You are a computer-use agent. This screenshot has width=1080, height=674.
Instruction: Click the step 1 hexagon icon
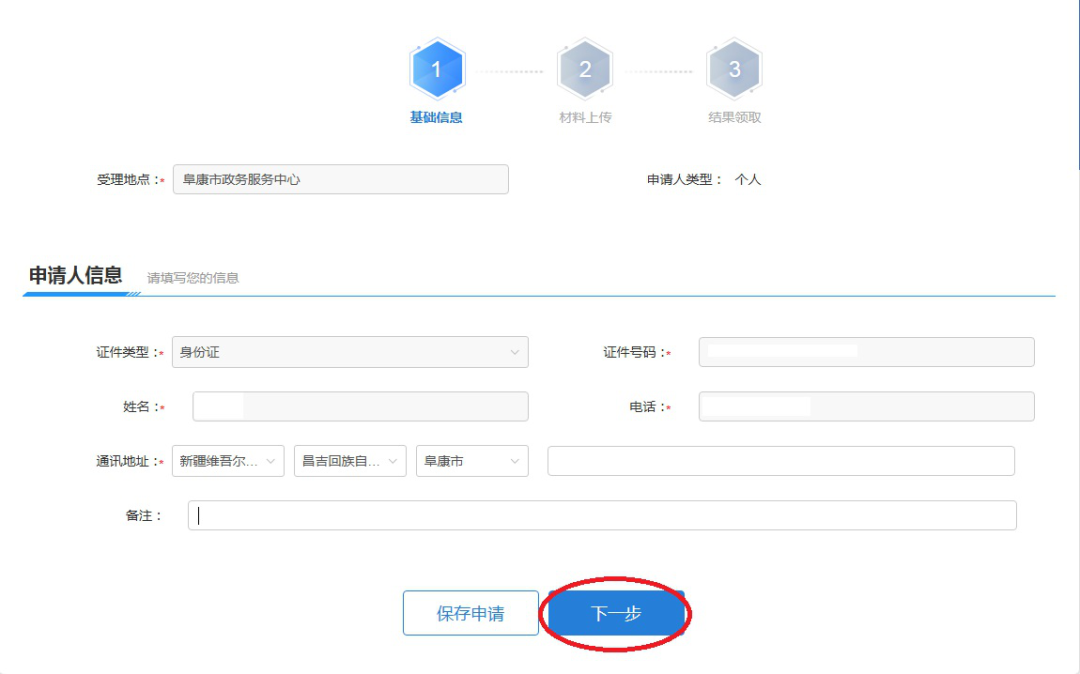point(436,69)
